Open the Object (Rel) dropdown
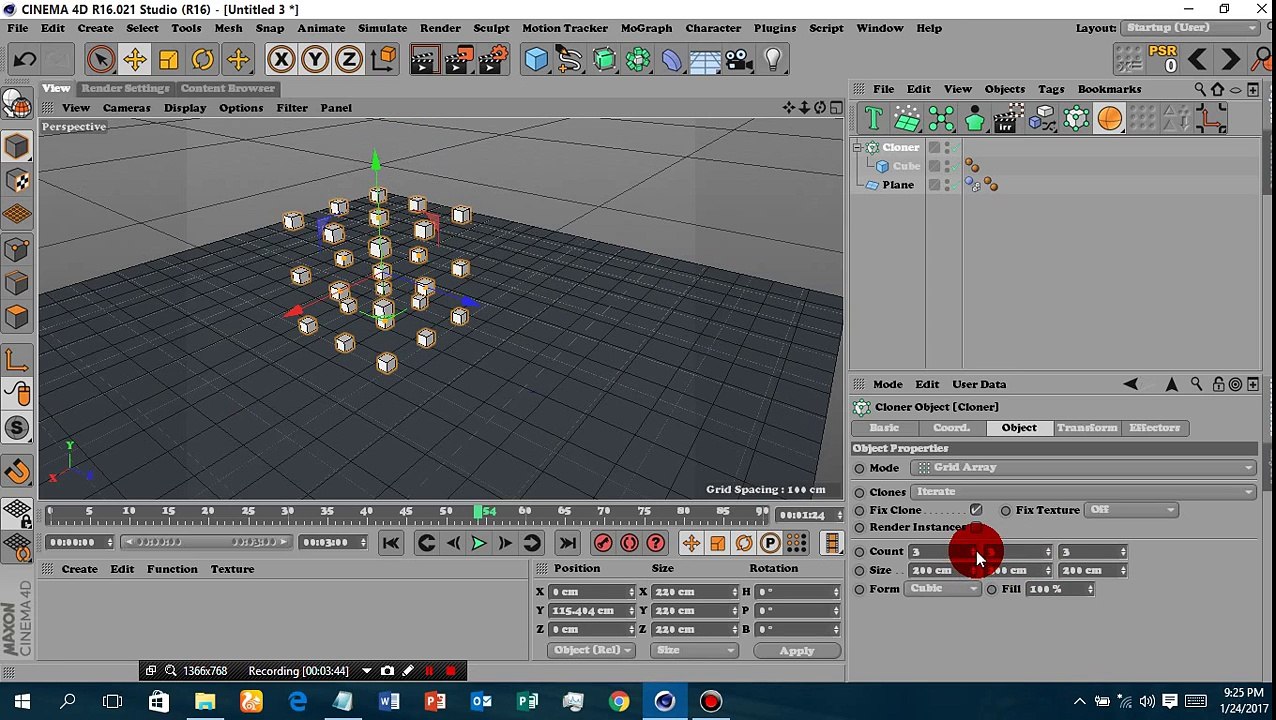 (592, 651)
